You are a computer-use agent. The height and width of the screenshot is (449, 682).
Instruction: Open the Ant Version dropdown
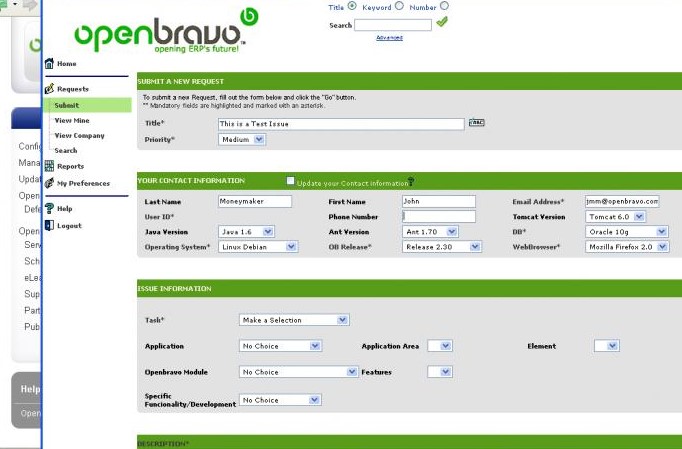coord(430,232)
